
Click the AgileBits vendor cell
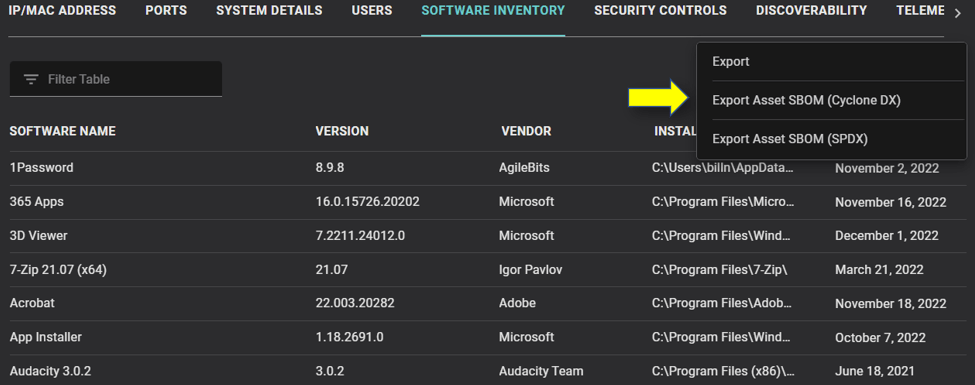tap(524, 168)
